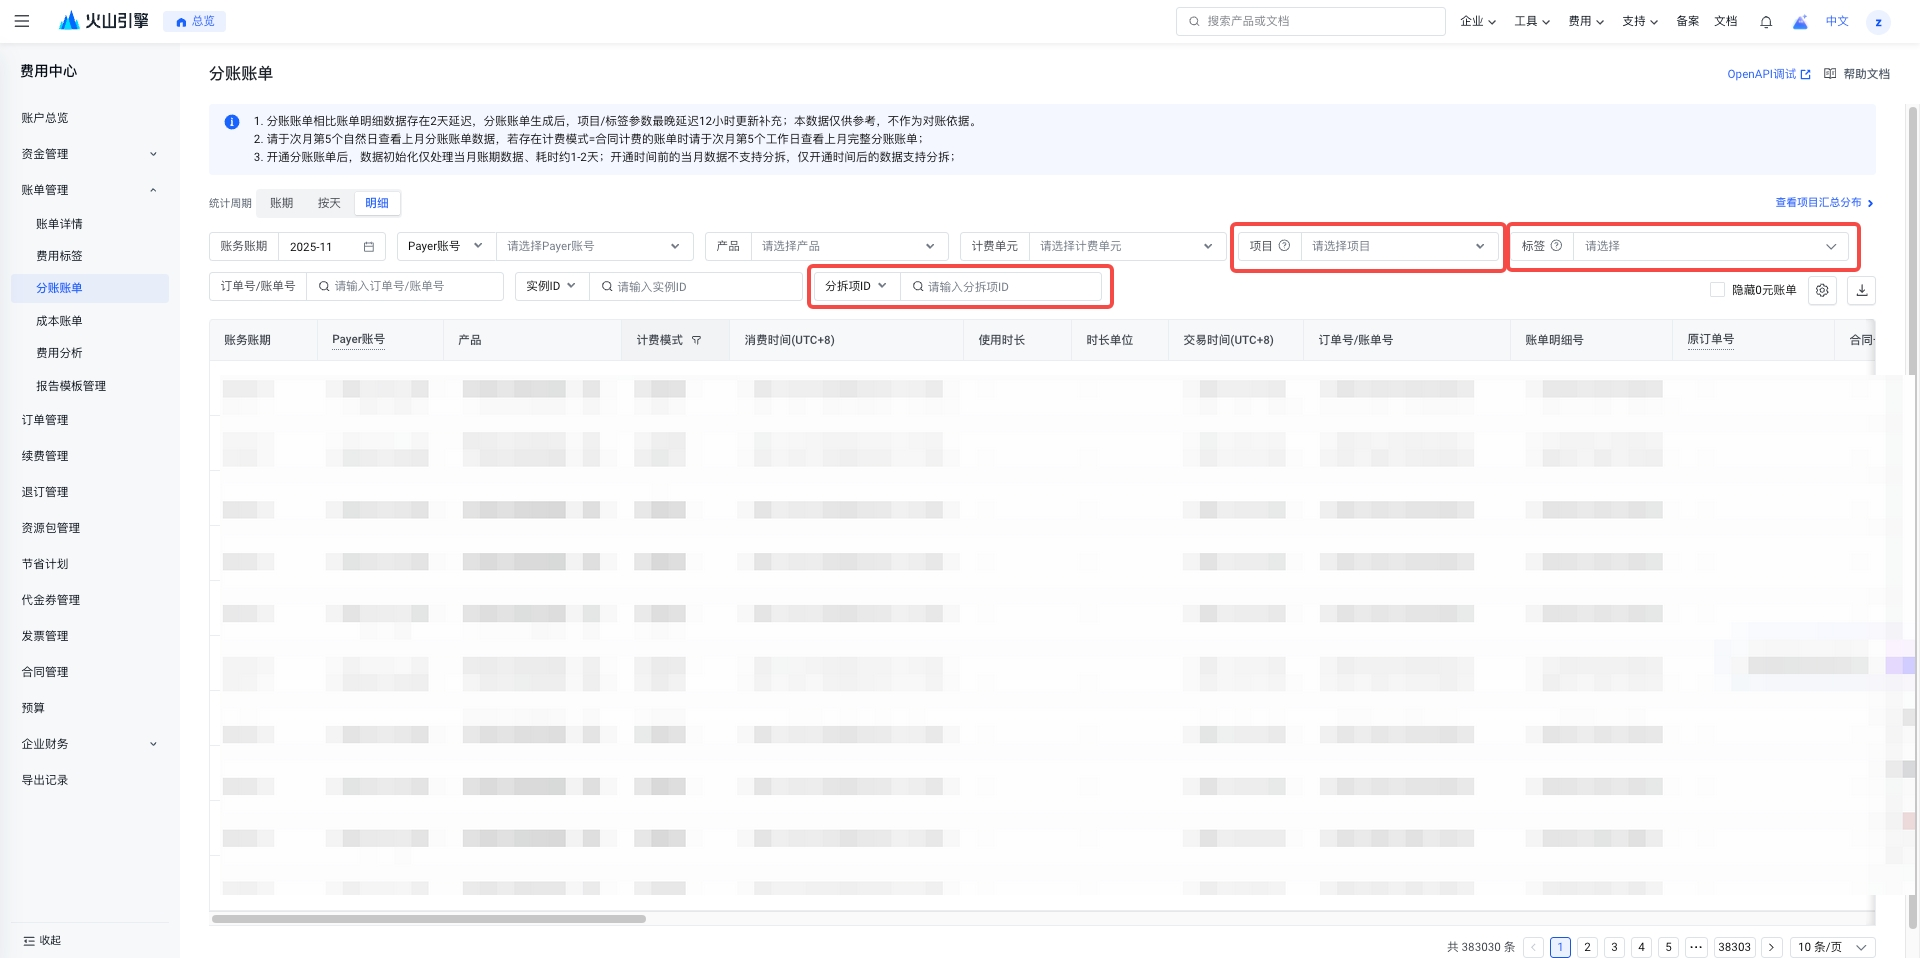Screen dimensions: 1920x958
Task: Click 查看项目汇总分布 link
Action: [1824, 203]
